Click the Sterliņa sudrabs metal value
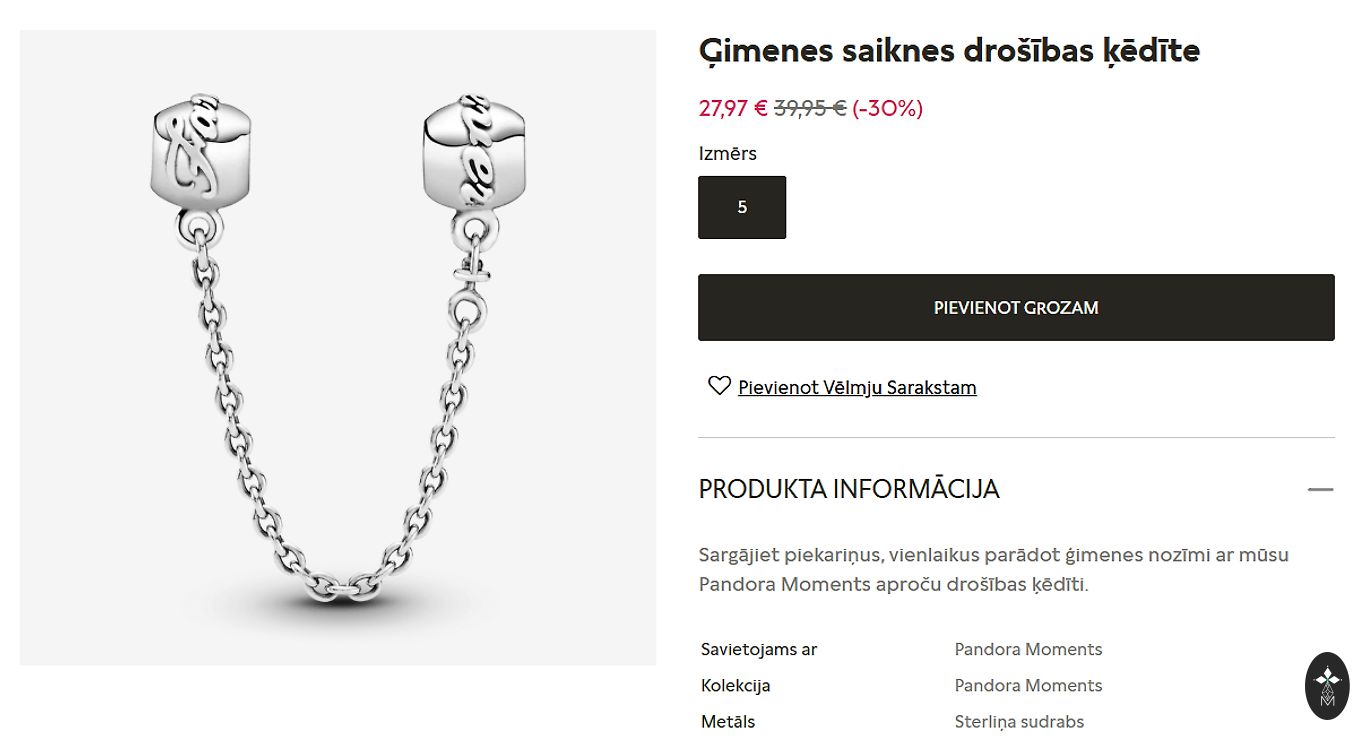This screenshot has width=1366, height=736. (1019, 721)
